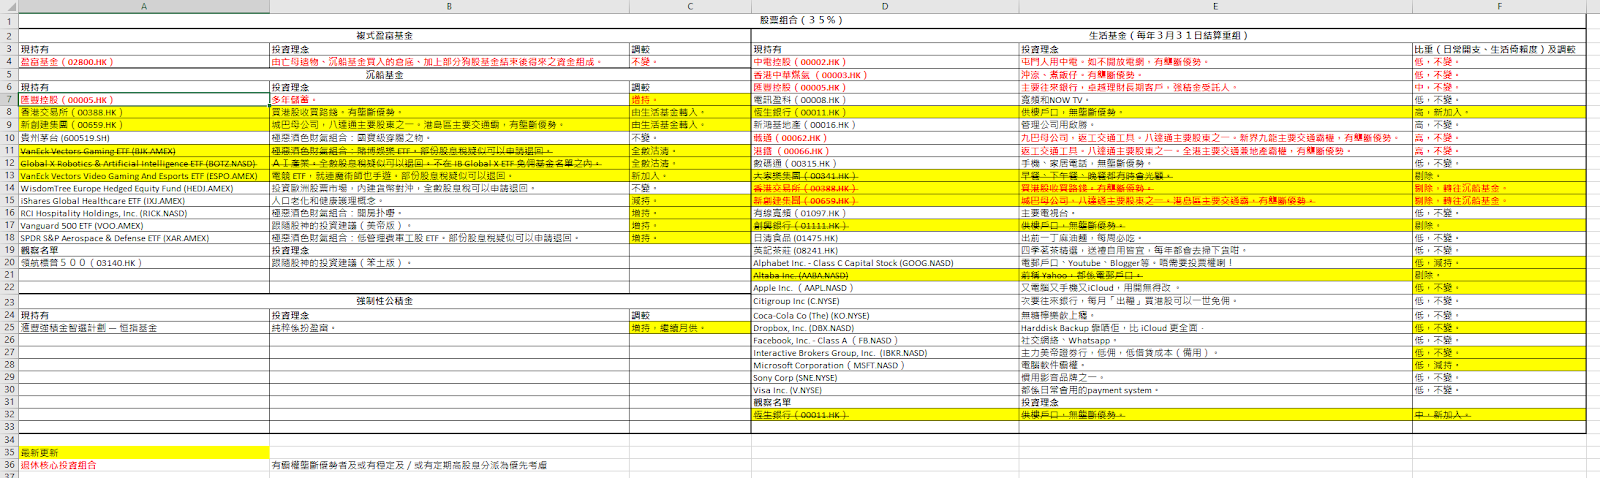Select column C header

click(x=690, y=6)
